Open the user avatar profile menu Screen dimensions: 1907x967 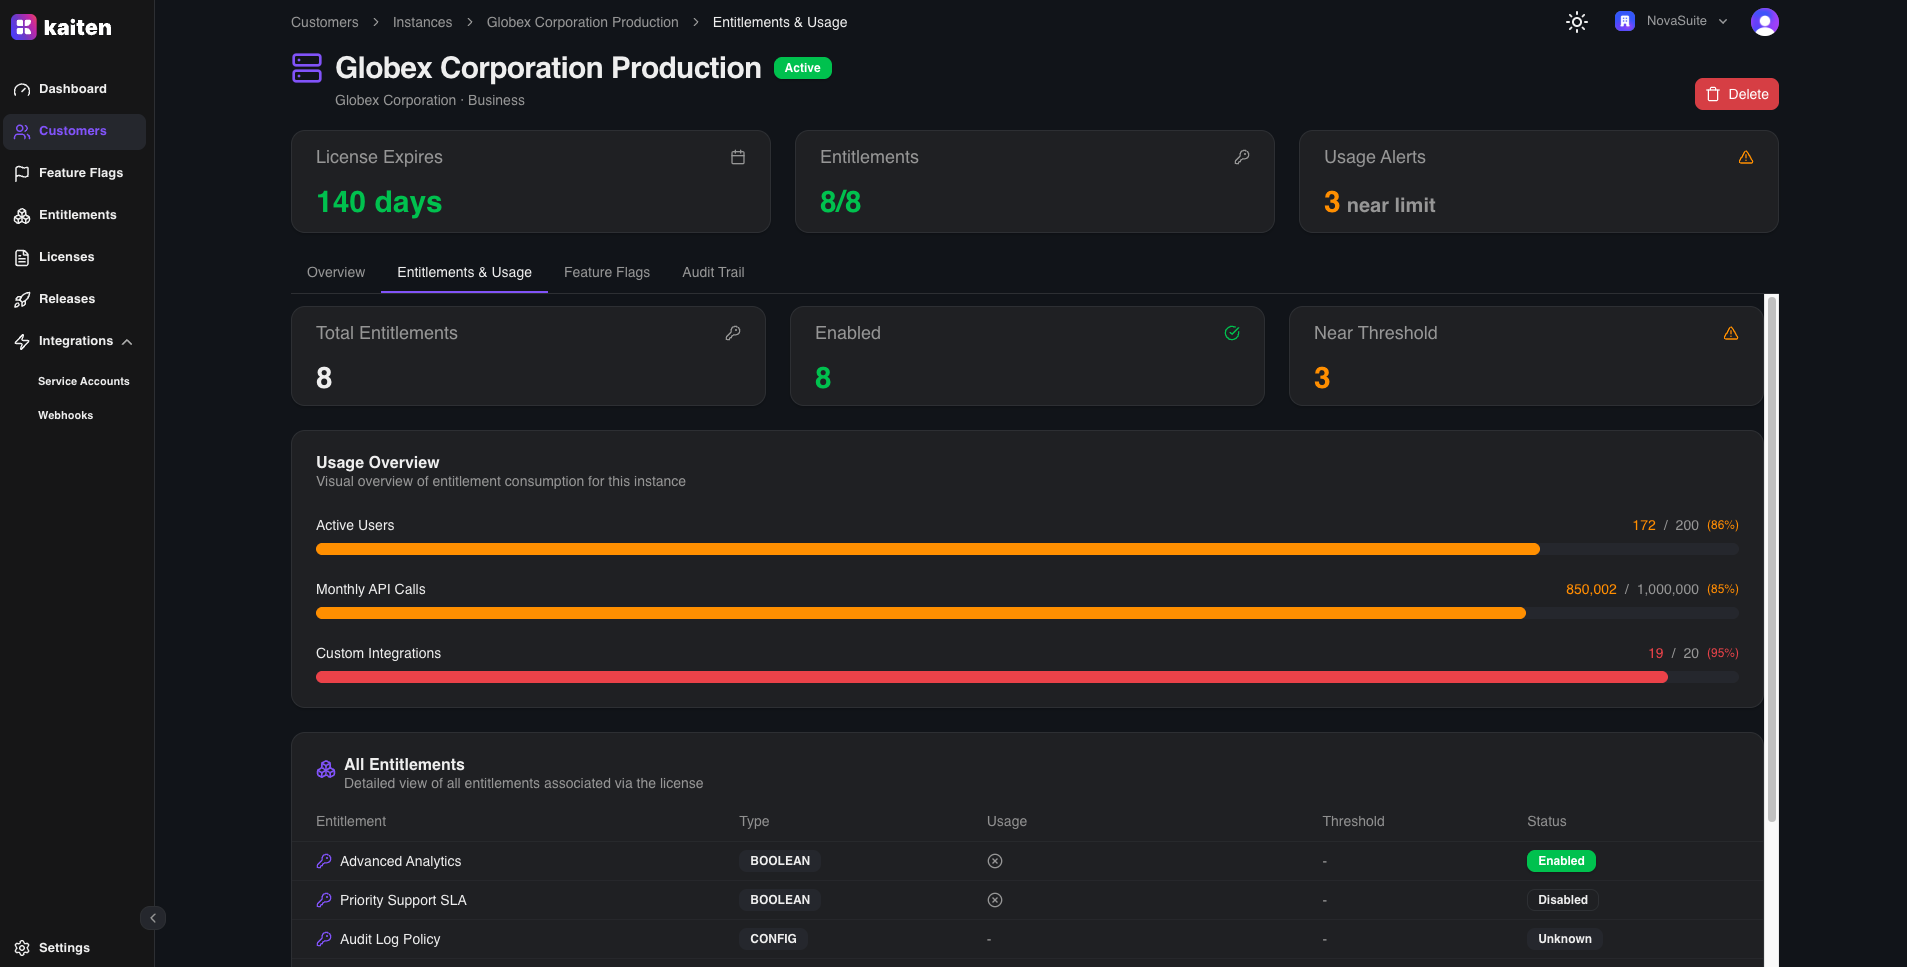(x=1764, y=22)
